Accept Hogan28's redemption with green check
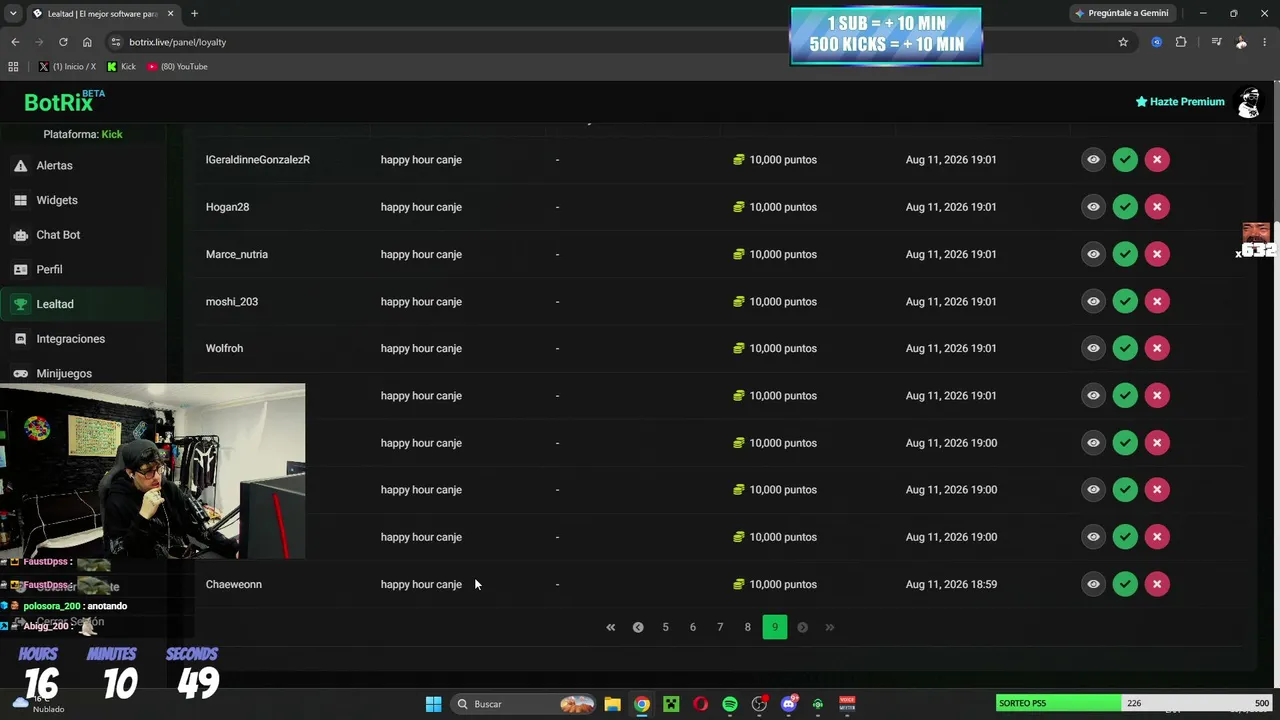Screen dimensions: 1280x720 click(1125, 207)
